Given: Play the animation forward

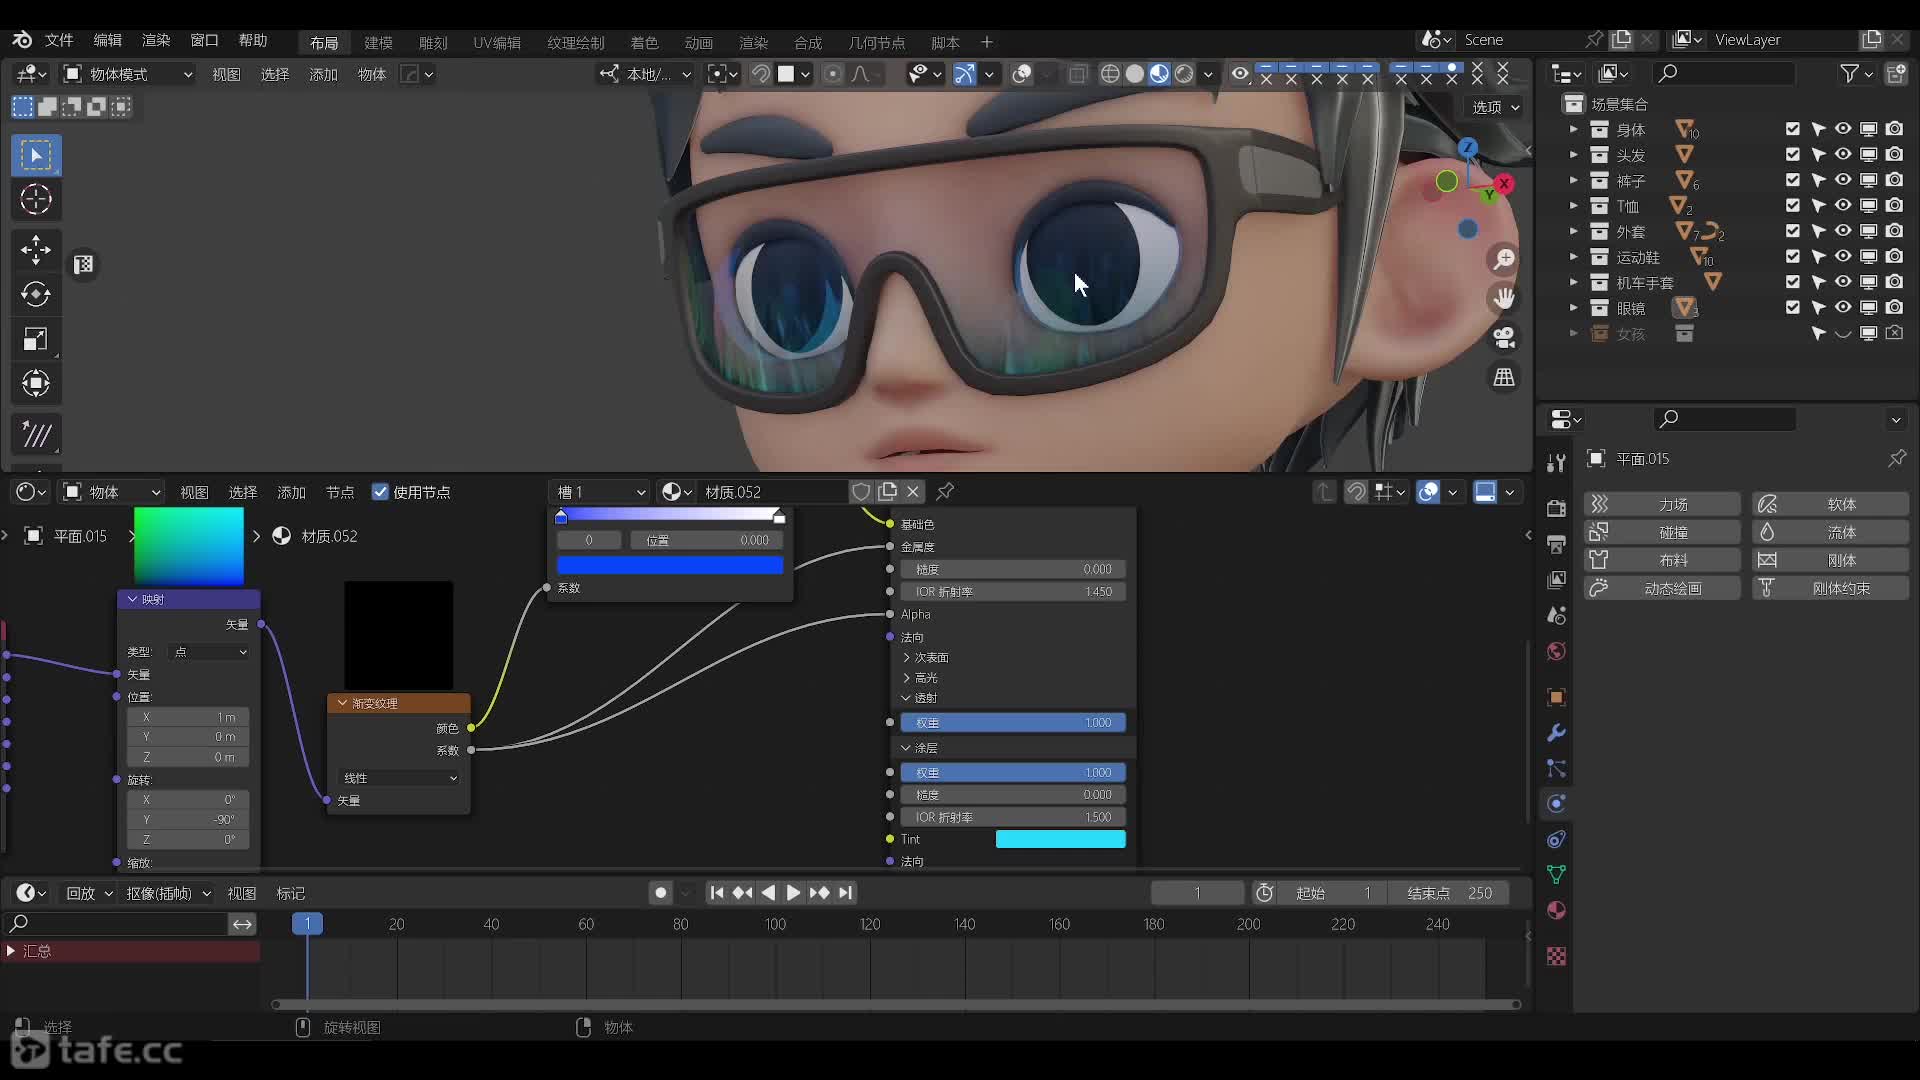Looking at the screenshot, I should click(793, 893).
